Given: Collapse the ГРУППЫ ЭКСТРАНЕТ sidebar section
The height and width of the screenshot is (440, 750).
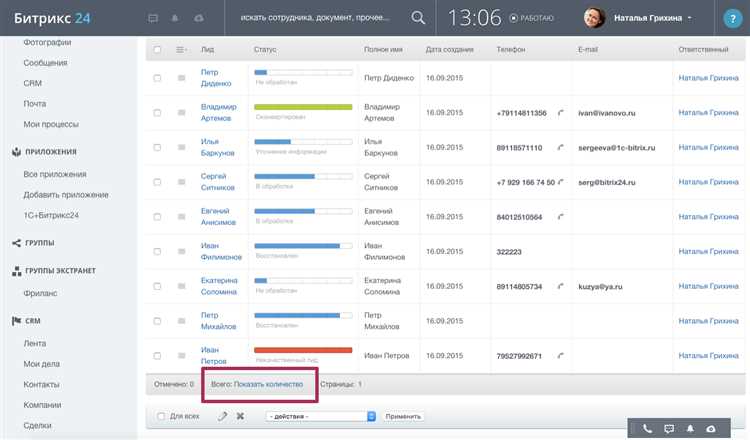Looking at the screenshot, I should [x=54, y=271].
